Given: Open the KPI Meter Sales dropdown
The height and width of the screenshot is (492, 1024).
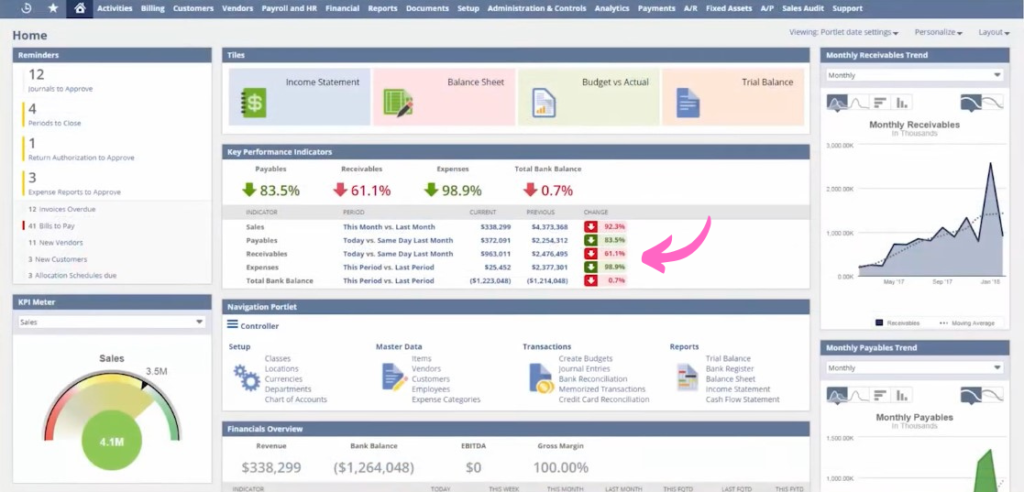Looking at the screenshot, I should coord(110,322).
